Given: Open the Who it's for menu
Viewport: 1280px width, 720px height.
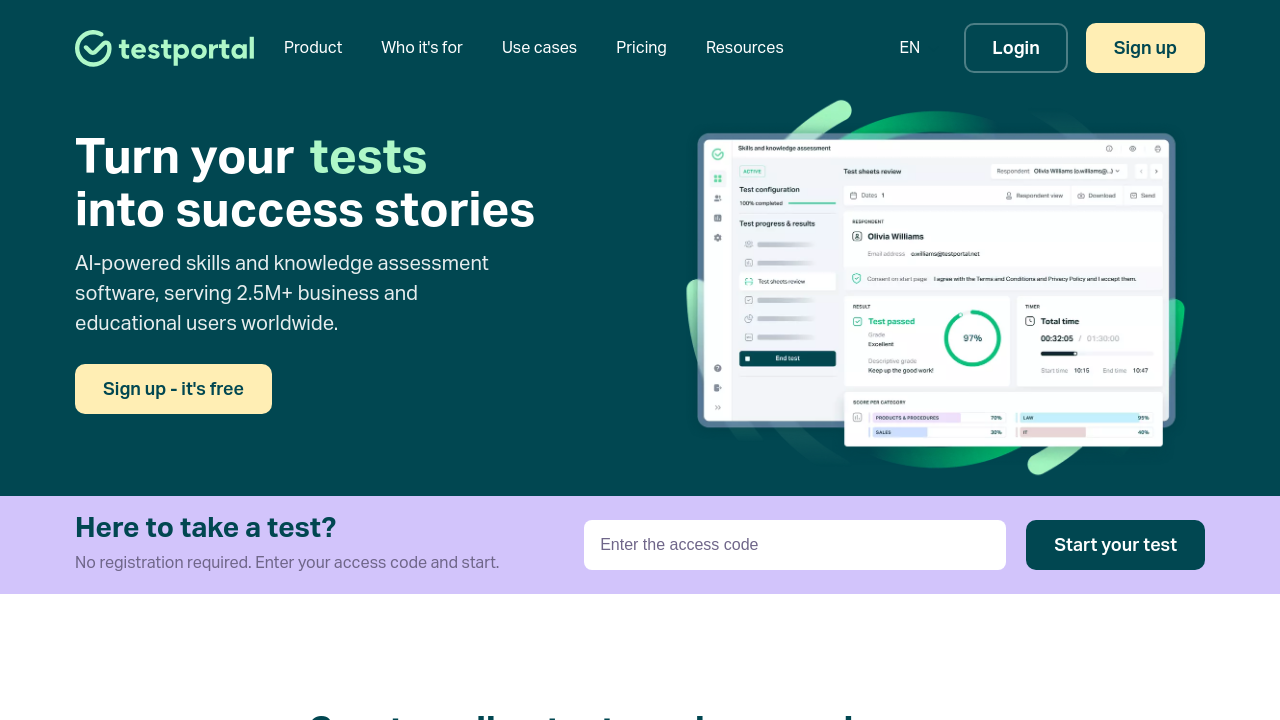Looking at the screenshot, I should pyautogui.click(x=422, y=48).
